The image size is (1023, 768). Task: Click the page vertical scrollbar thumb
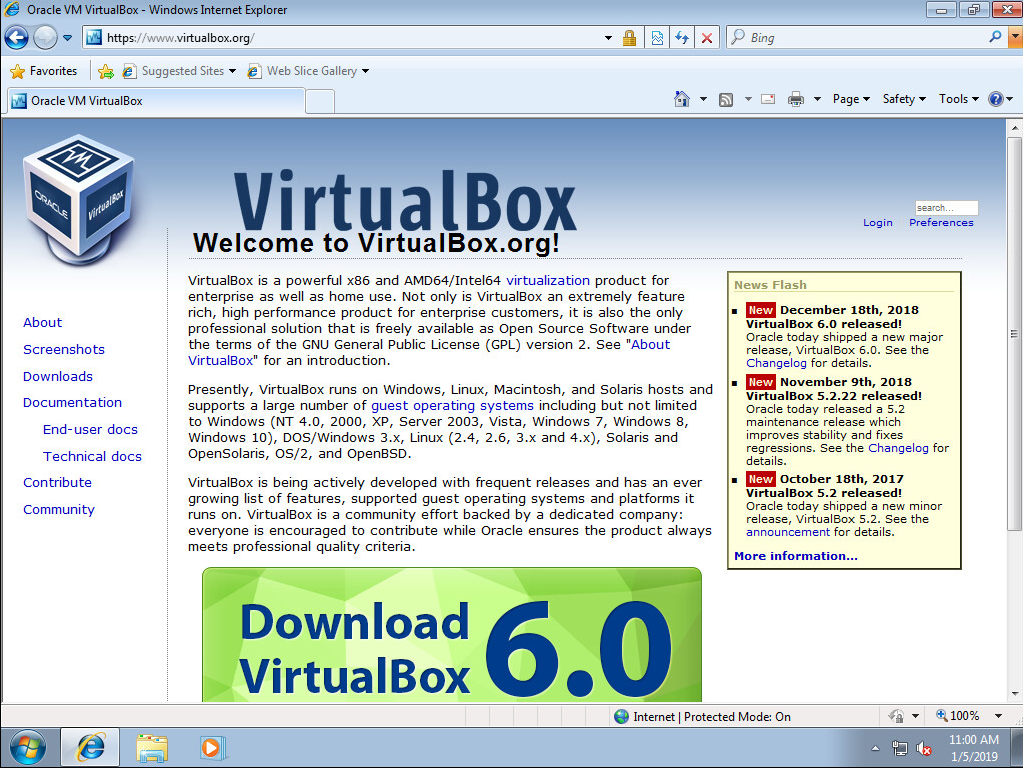(1014, 333)
